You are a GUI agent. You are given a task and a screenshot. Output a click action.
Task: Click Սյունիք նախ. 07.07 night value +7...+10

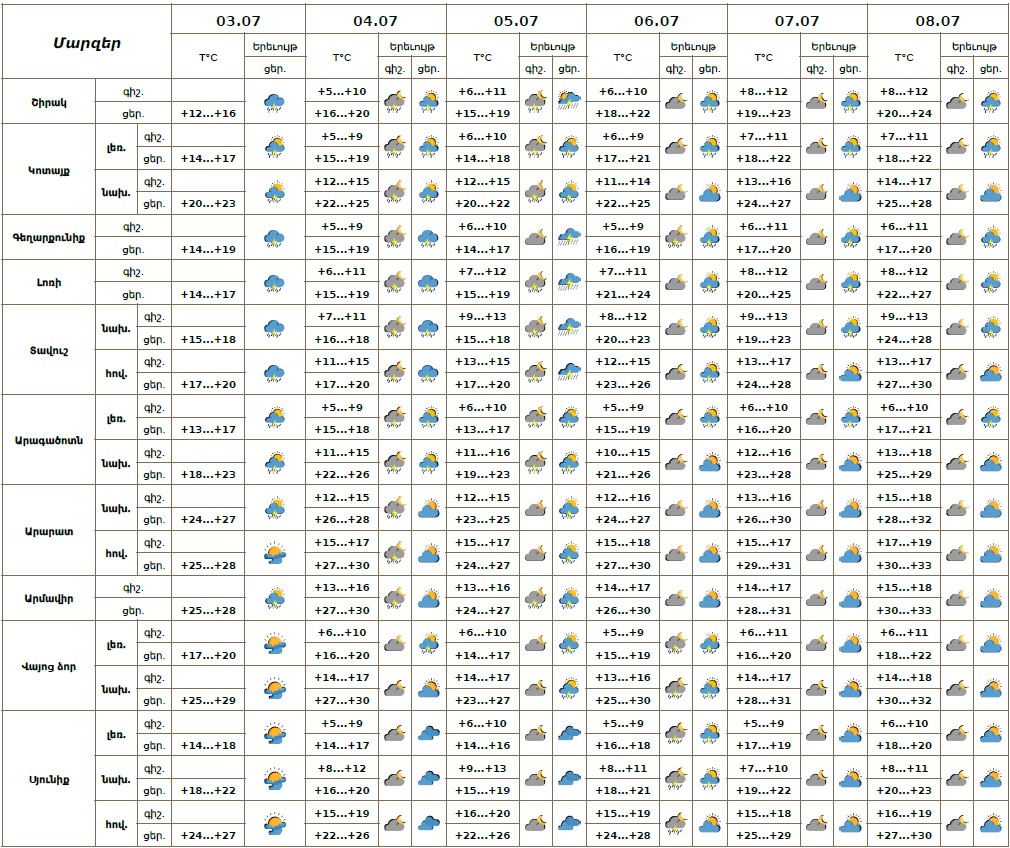pos(763,768)
